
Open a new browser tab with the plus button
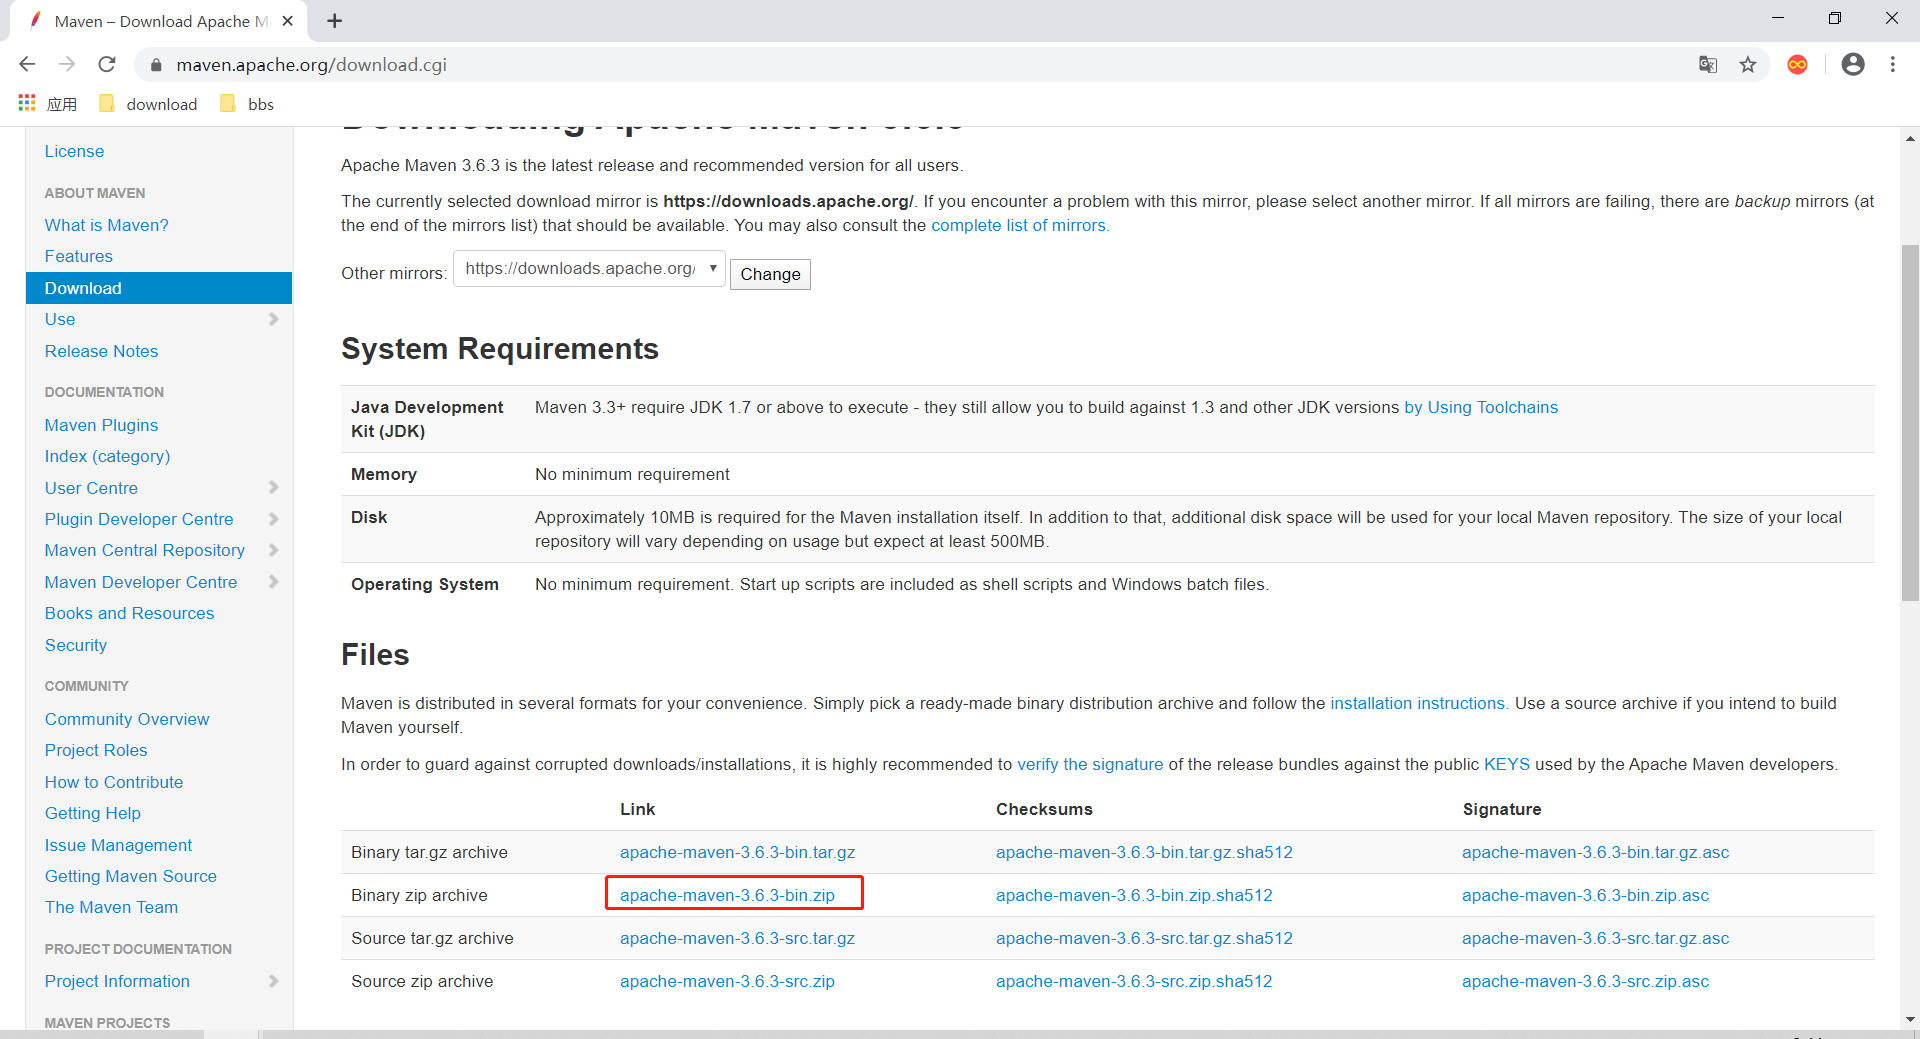tap(335, 20)
